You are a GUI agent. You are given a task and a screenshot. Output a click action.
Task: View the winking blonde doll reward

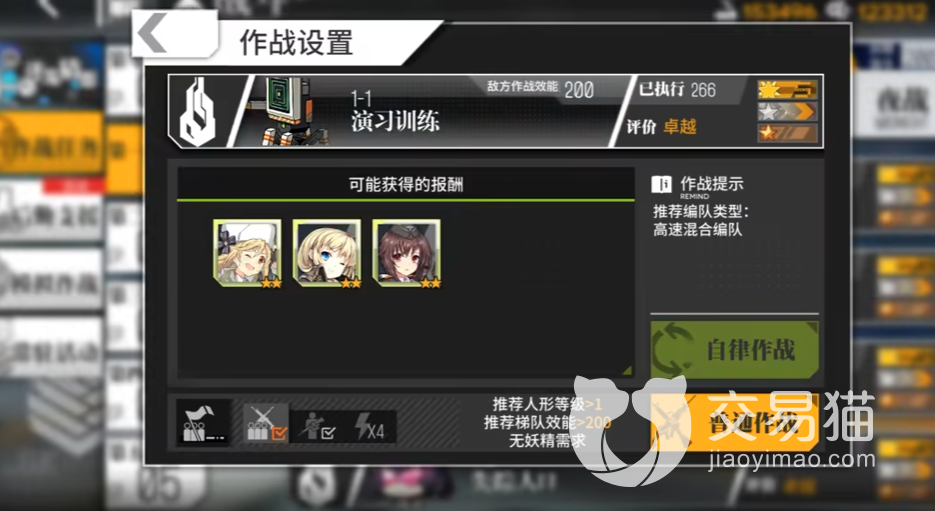click(x=327, y=254)
